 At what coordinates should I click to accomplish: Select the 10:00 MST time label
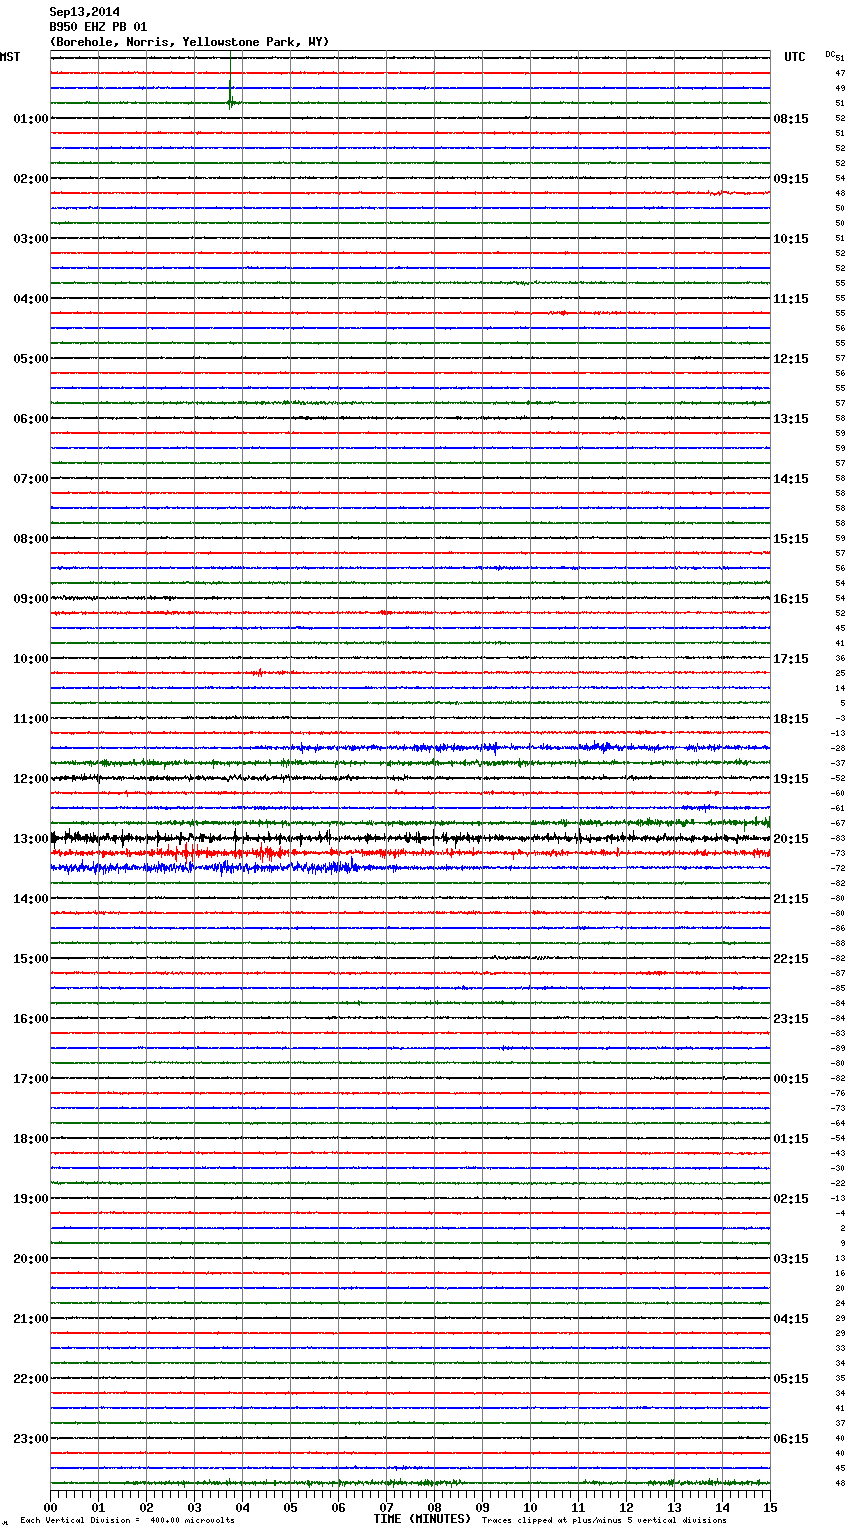pos(31,659)
